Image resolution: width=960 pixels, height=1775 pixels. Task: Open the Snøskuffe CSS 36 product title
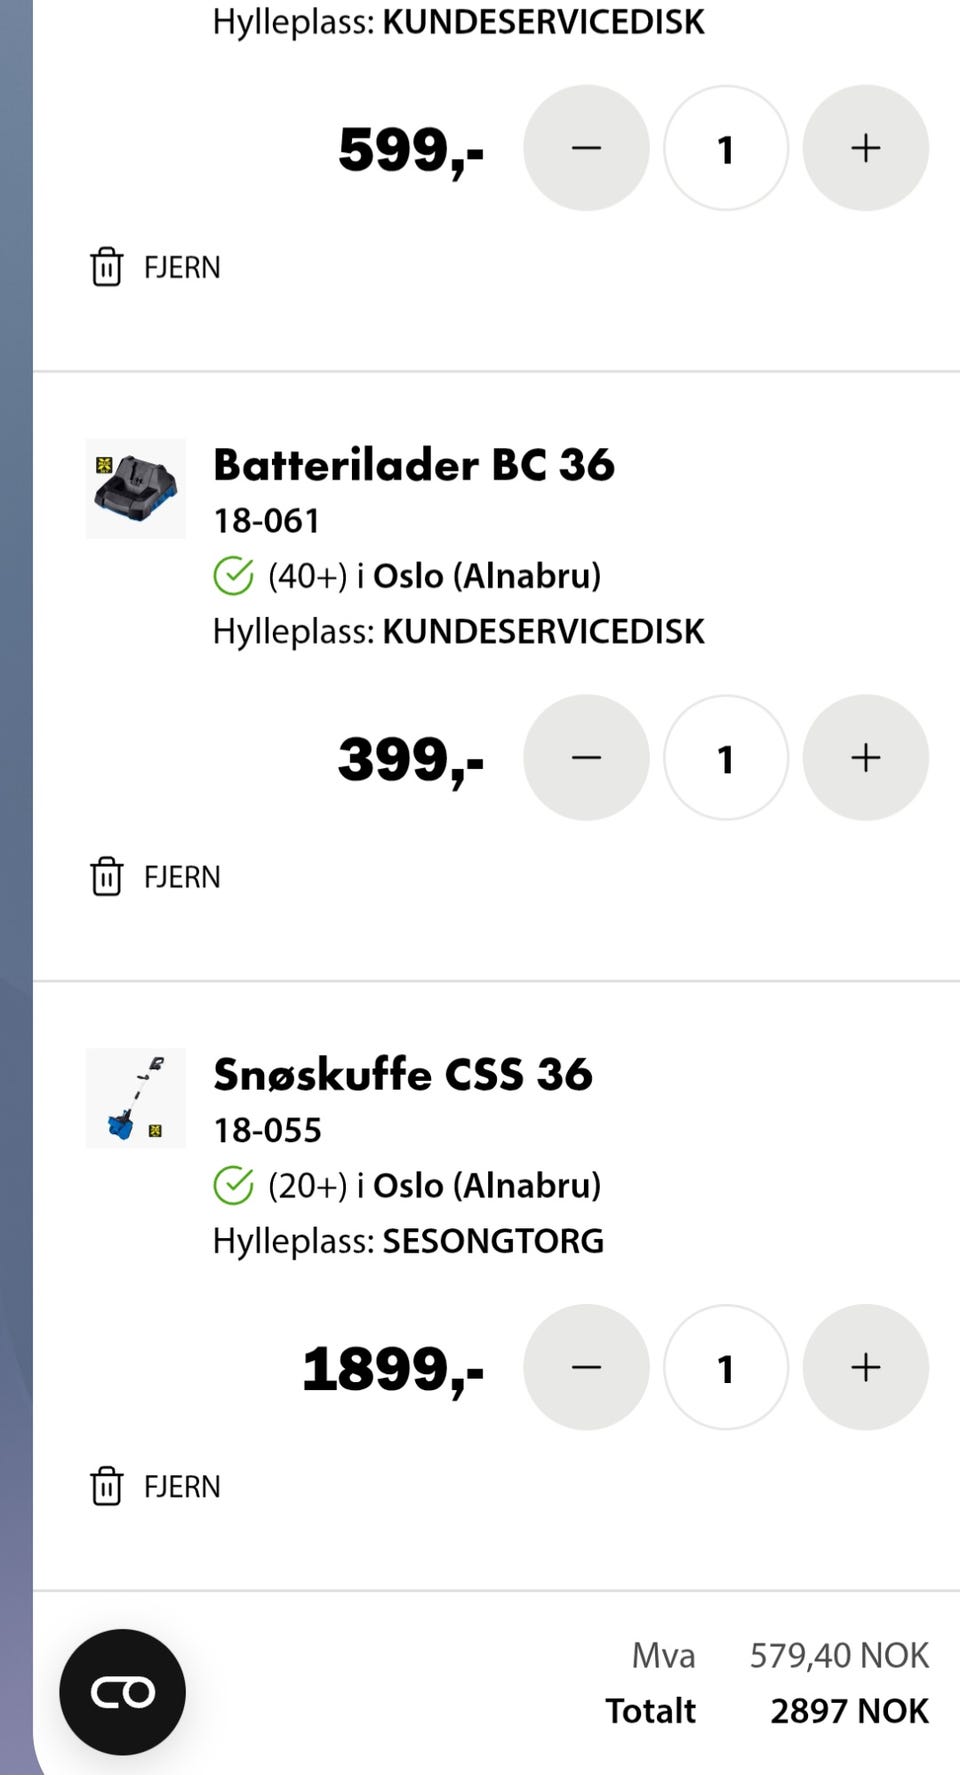point(403,1075)
